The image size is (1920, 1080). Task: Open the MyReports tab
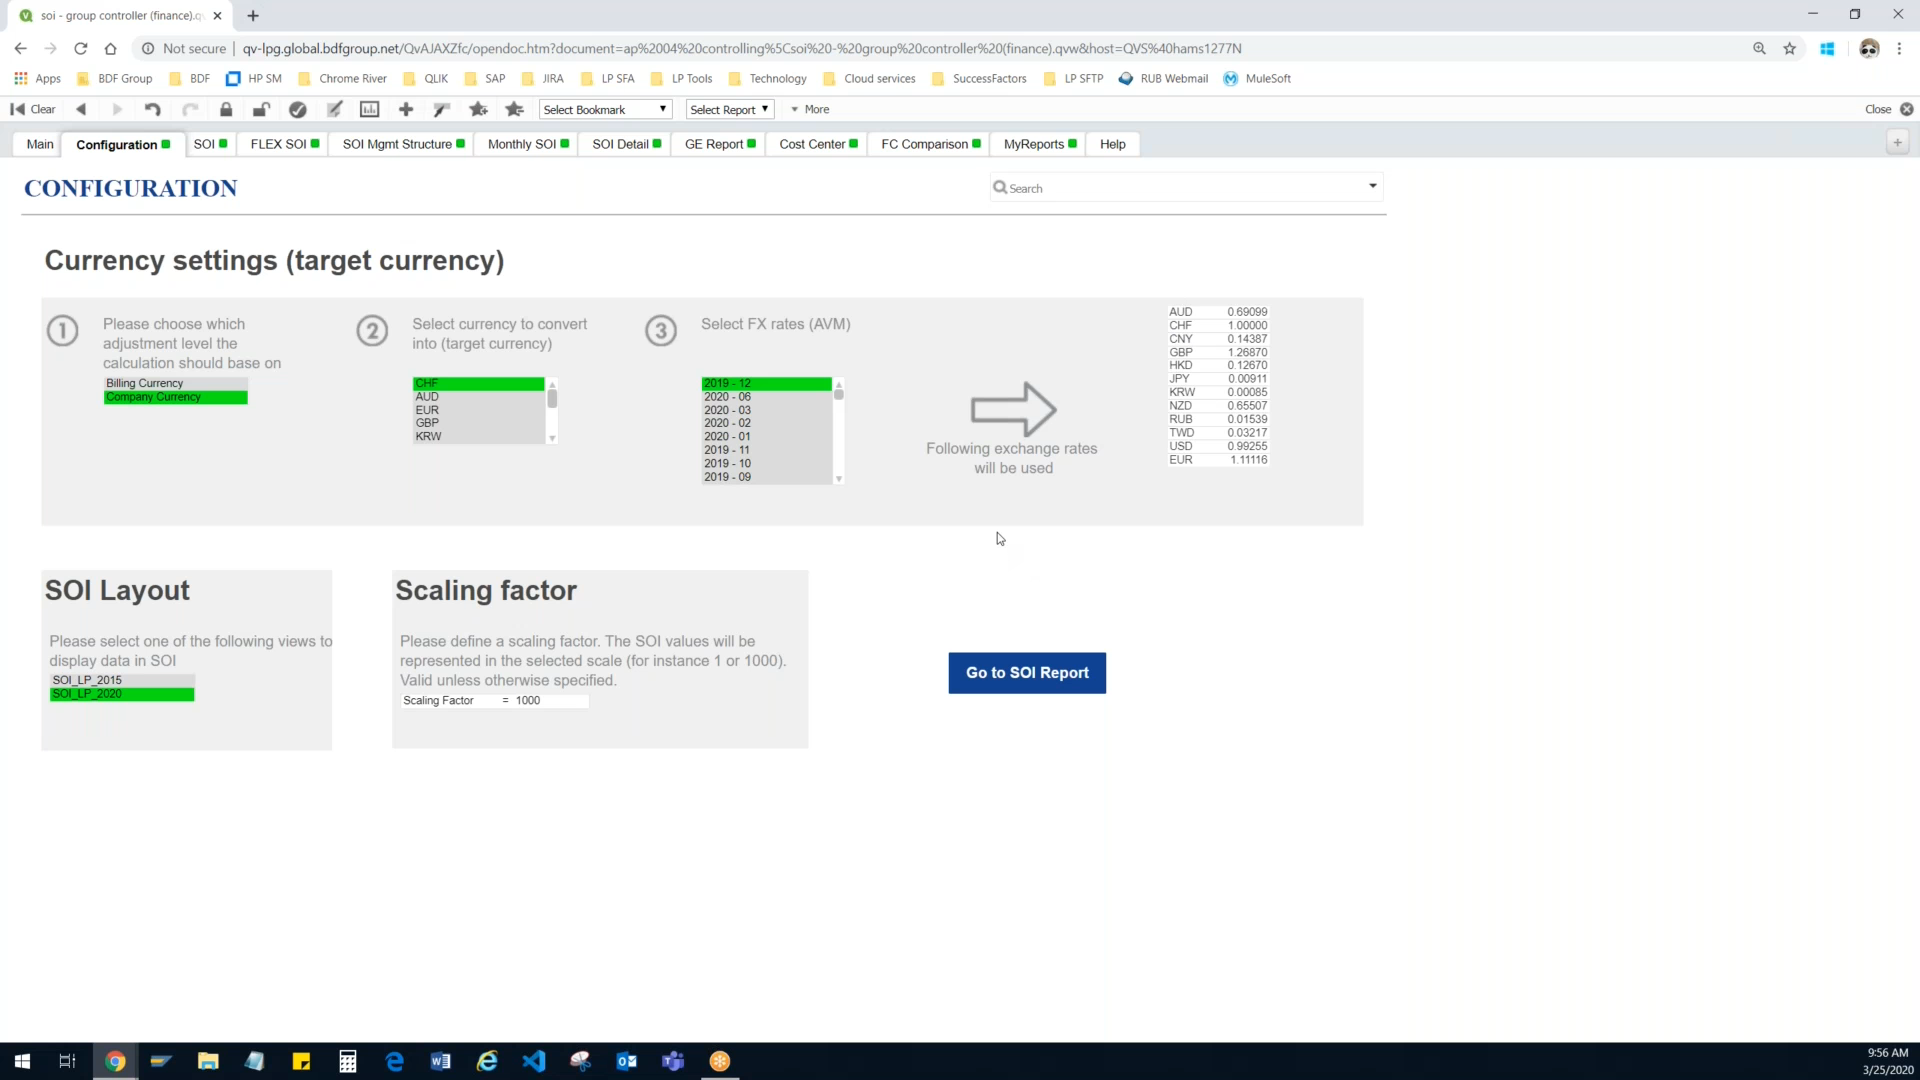(x=1040, y=144)
